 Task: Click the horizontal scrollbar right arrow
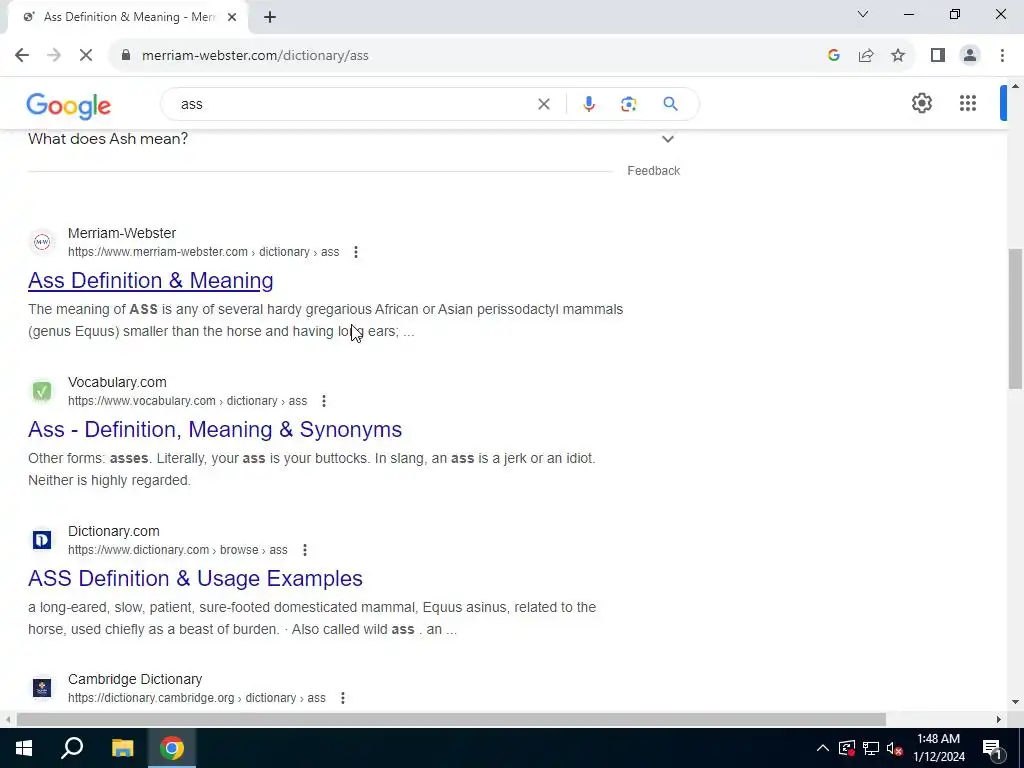(999, 719)
